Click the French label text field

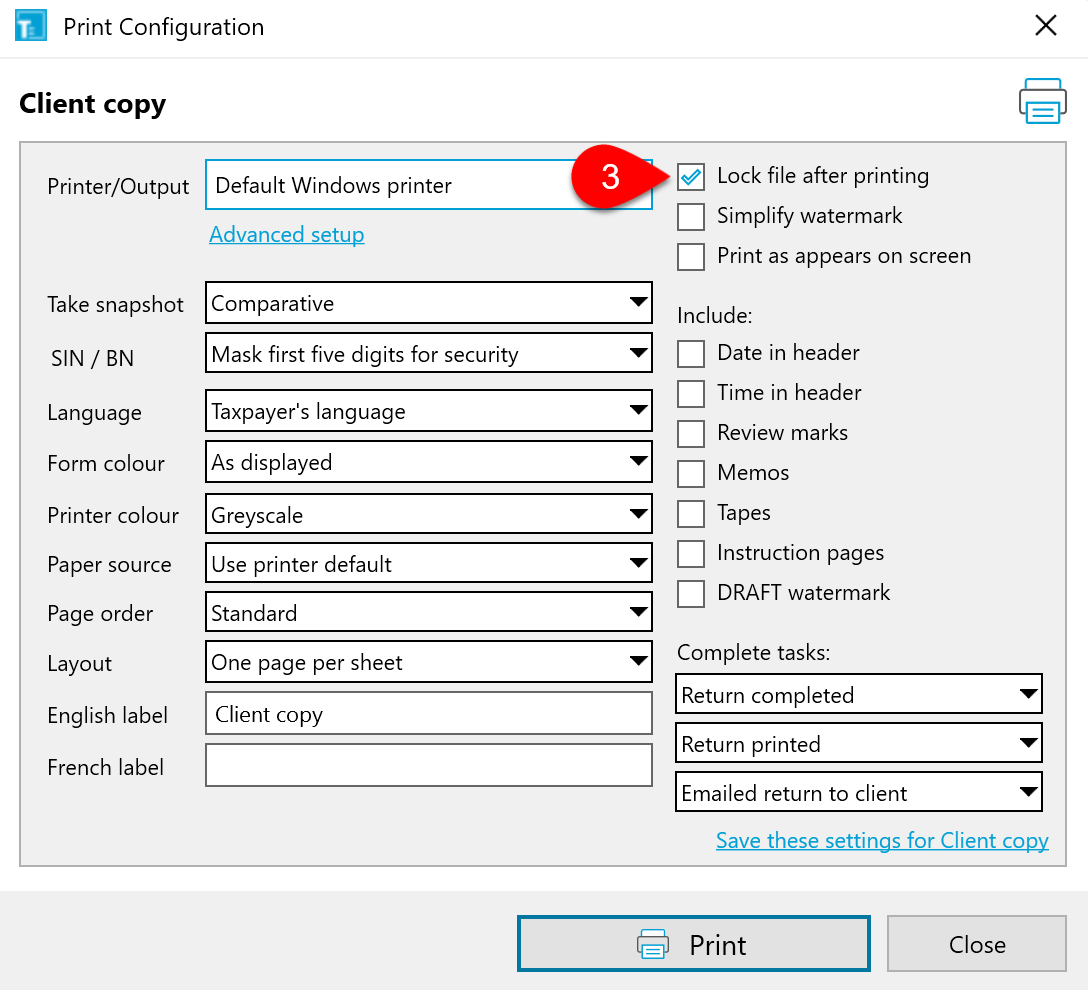[x=428, y=766]
